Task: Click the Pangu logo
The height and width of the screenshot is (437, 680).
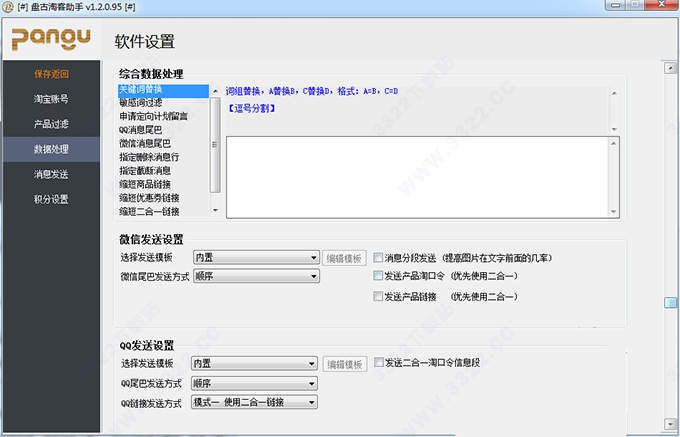Action: click(51, 39)
